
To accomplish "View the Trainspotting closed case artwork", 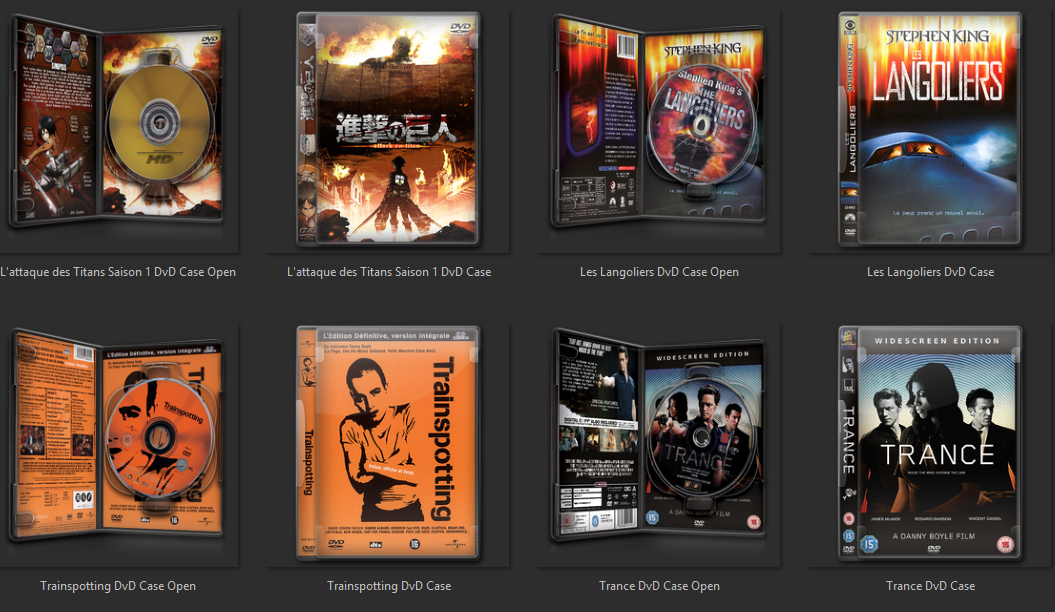I will click(389, 442).
